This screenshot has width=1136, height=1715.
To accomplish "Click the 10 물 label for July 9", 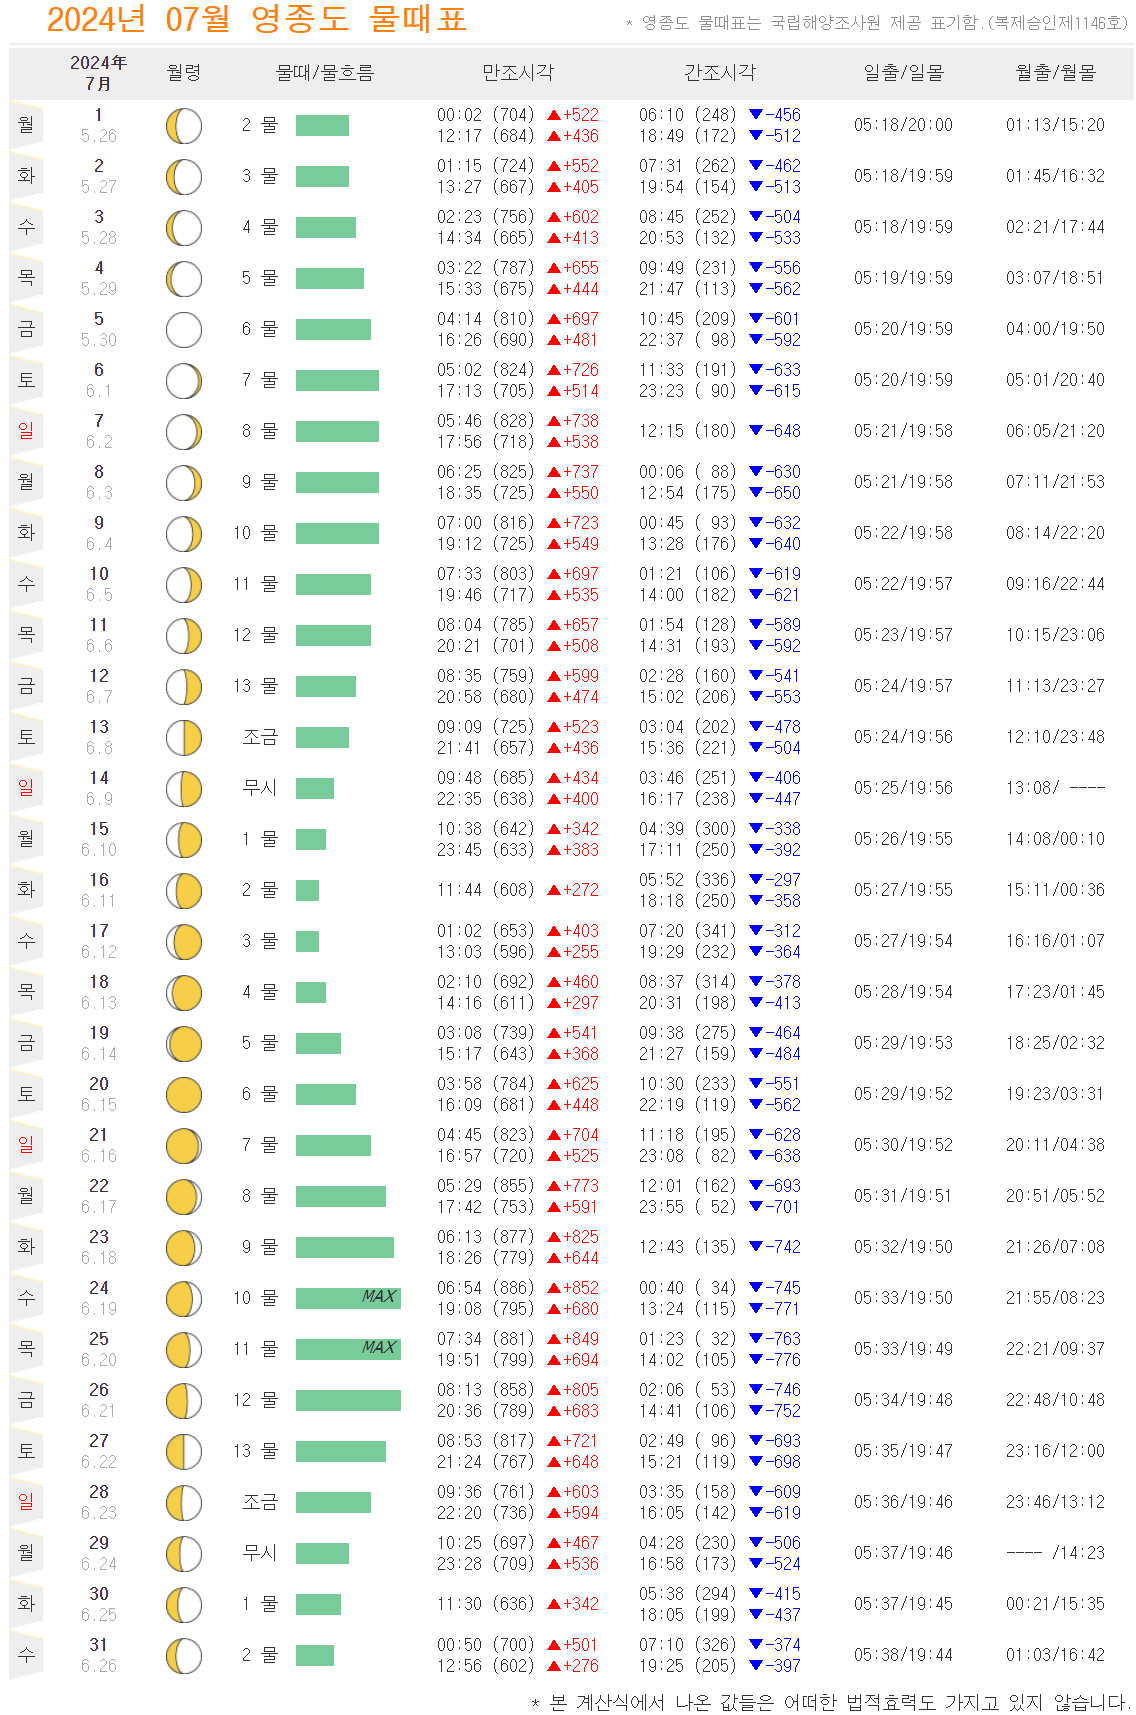I will [x=256, y=533].
